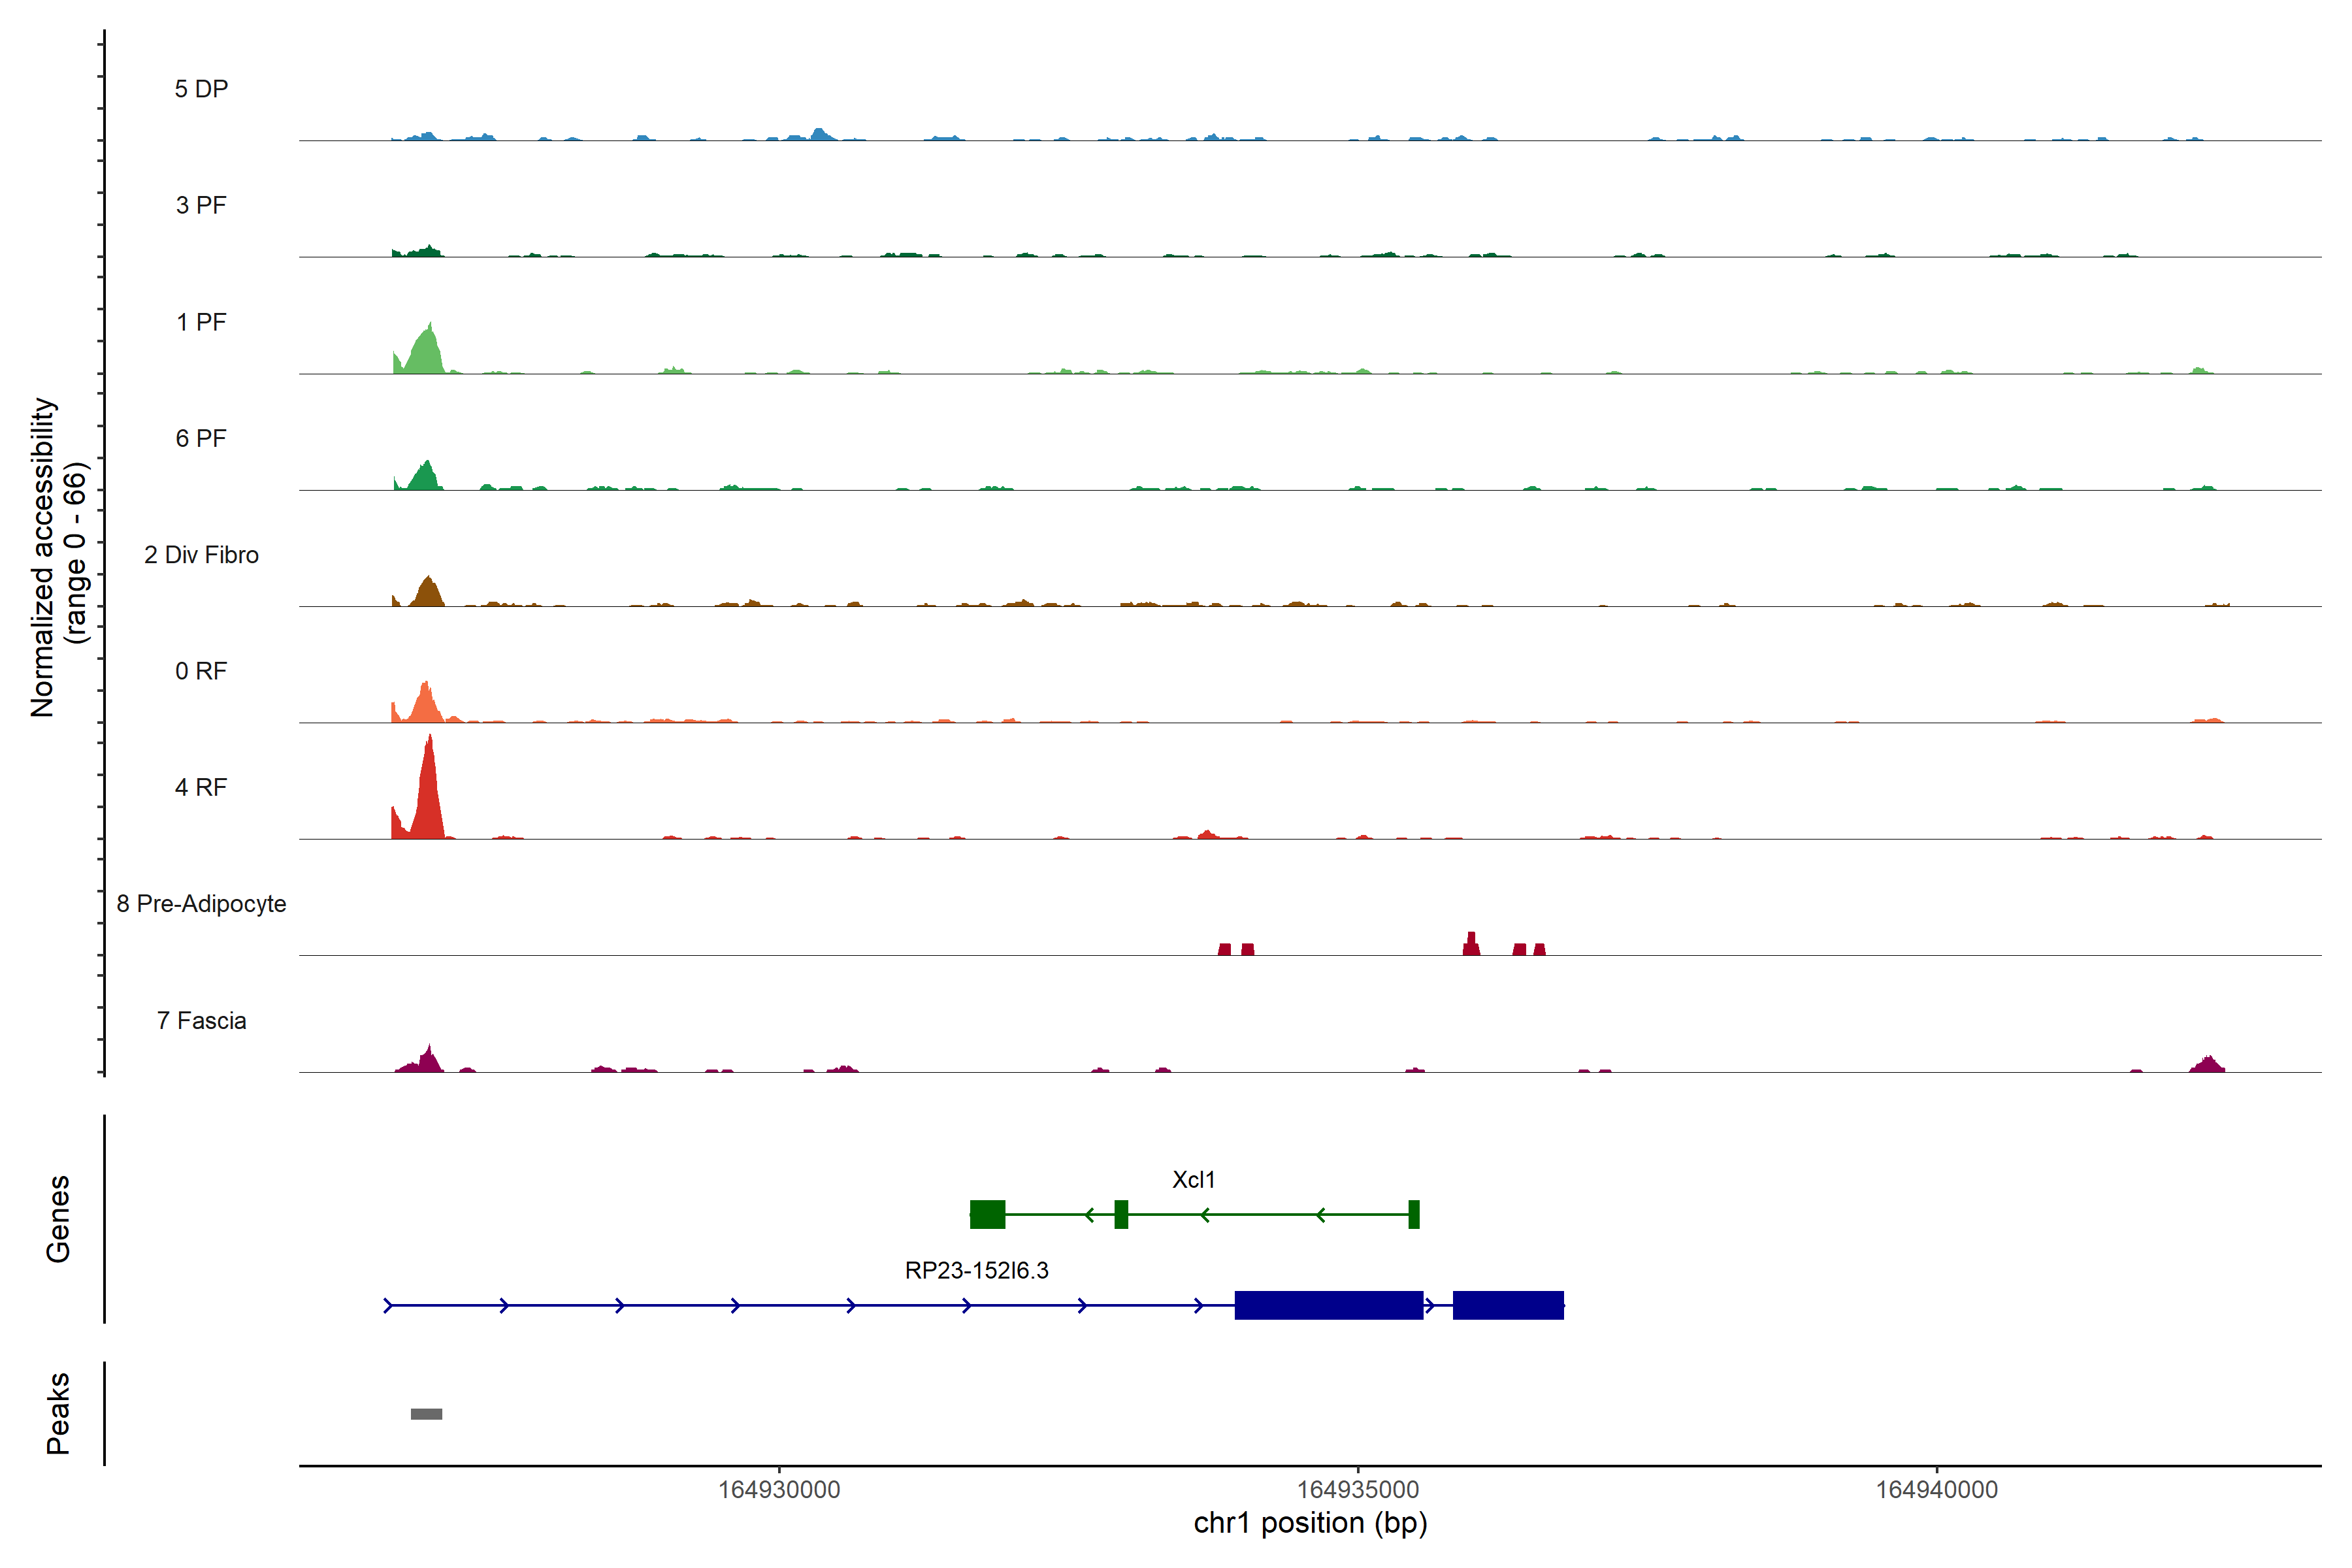Click the 3 PF track label
Screen dimensions: 2352x1568
coord(201,205)
